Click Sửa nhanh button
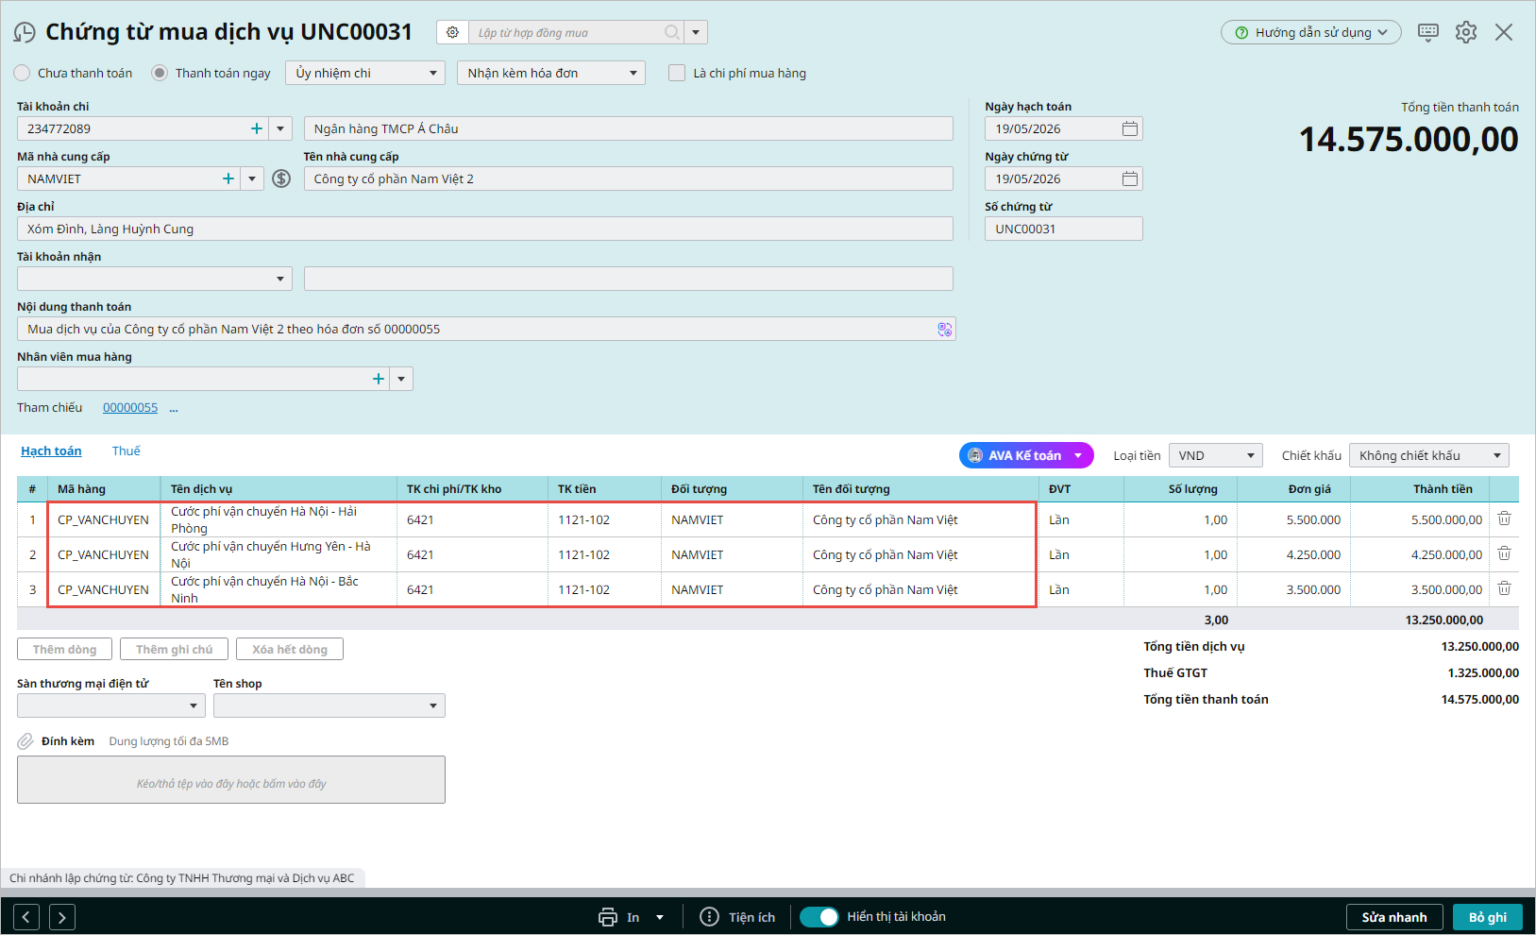 pos(1394,917)
